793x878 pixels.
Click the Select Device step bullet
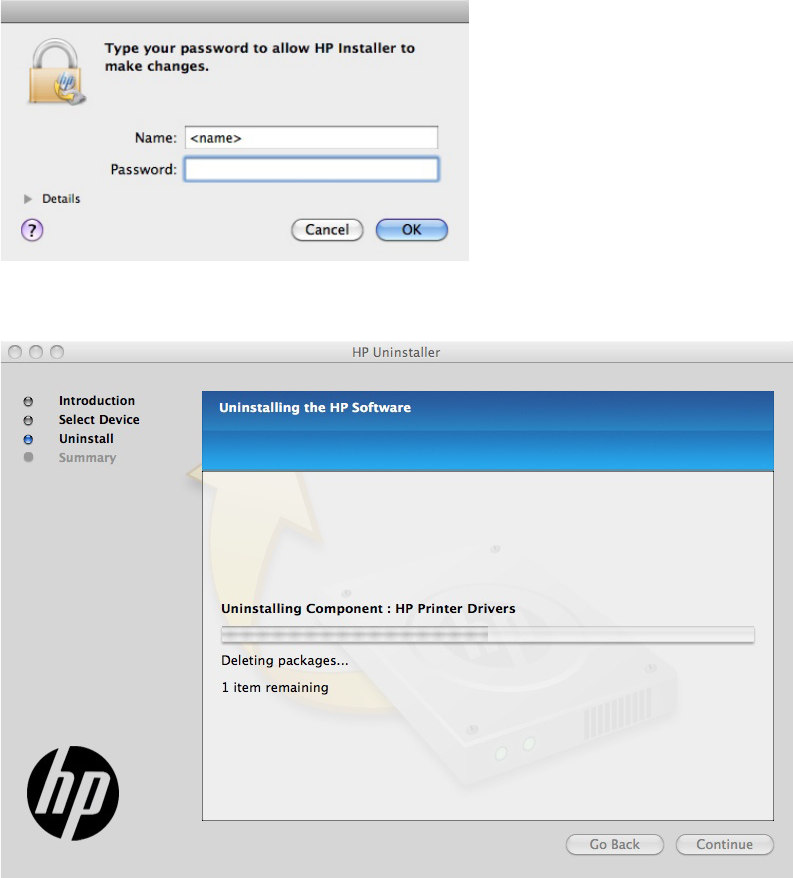[28, 420]
